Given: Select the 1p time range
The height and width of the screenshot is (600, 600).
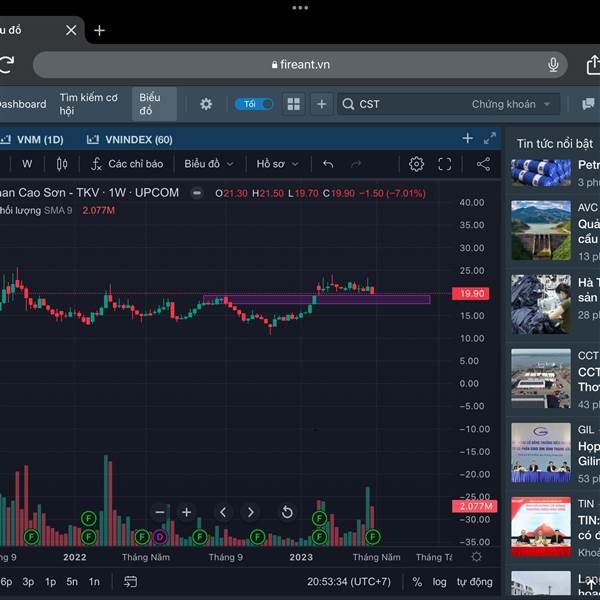Looking at the screenshot, I should 51,582.
